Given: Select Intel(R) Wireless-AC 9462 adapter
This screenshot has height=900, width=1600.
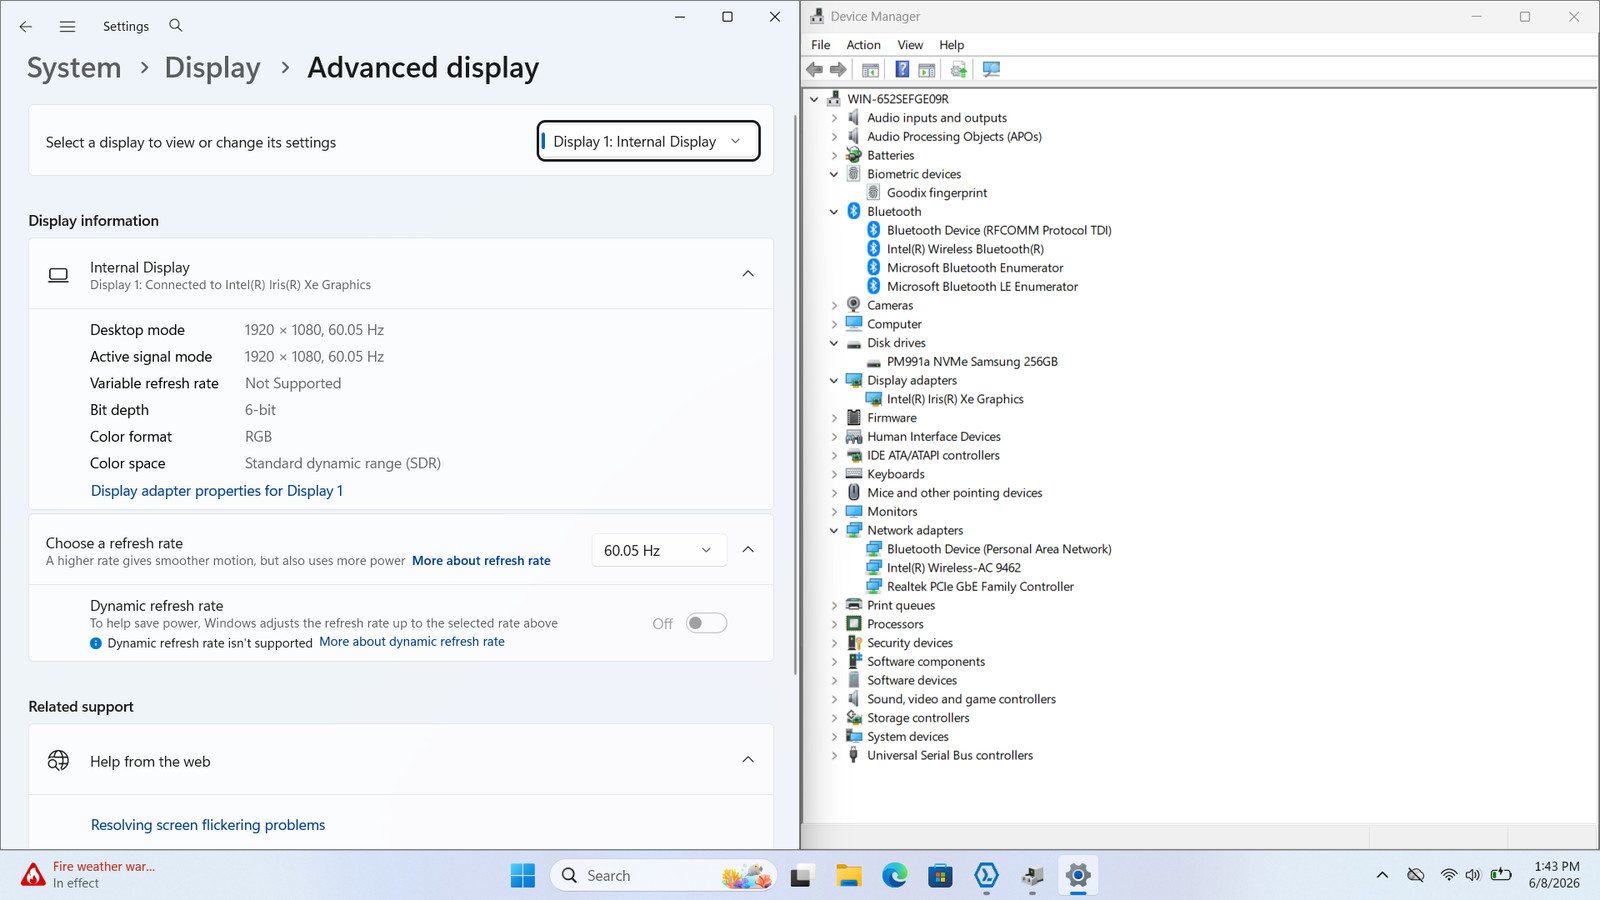Looking at the screenshot, I should 954,568.
